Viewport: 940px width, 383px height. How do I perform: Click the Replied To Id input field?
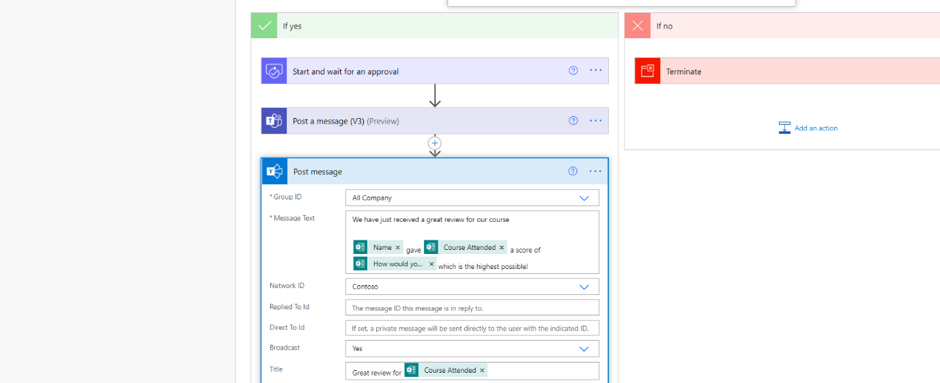click(x=472, y=307)
